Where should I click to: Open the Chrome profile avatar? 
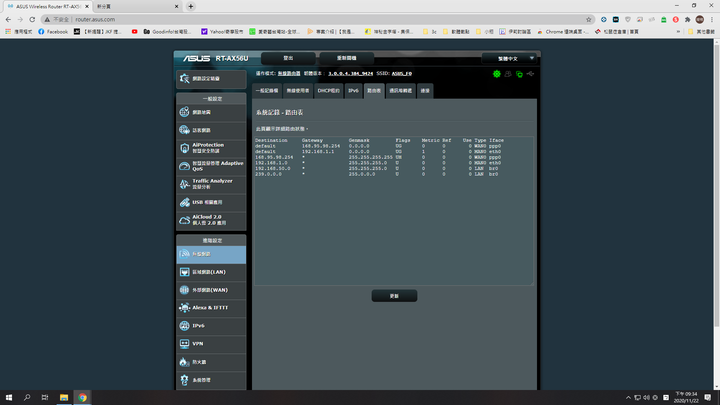699,19
